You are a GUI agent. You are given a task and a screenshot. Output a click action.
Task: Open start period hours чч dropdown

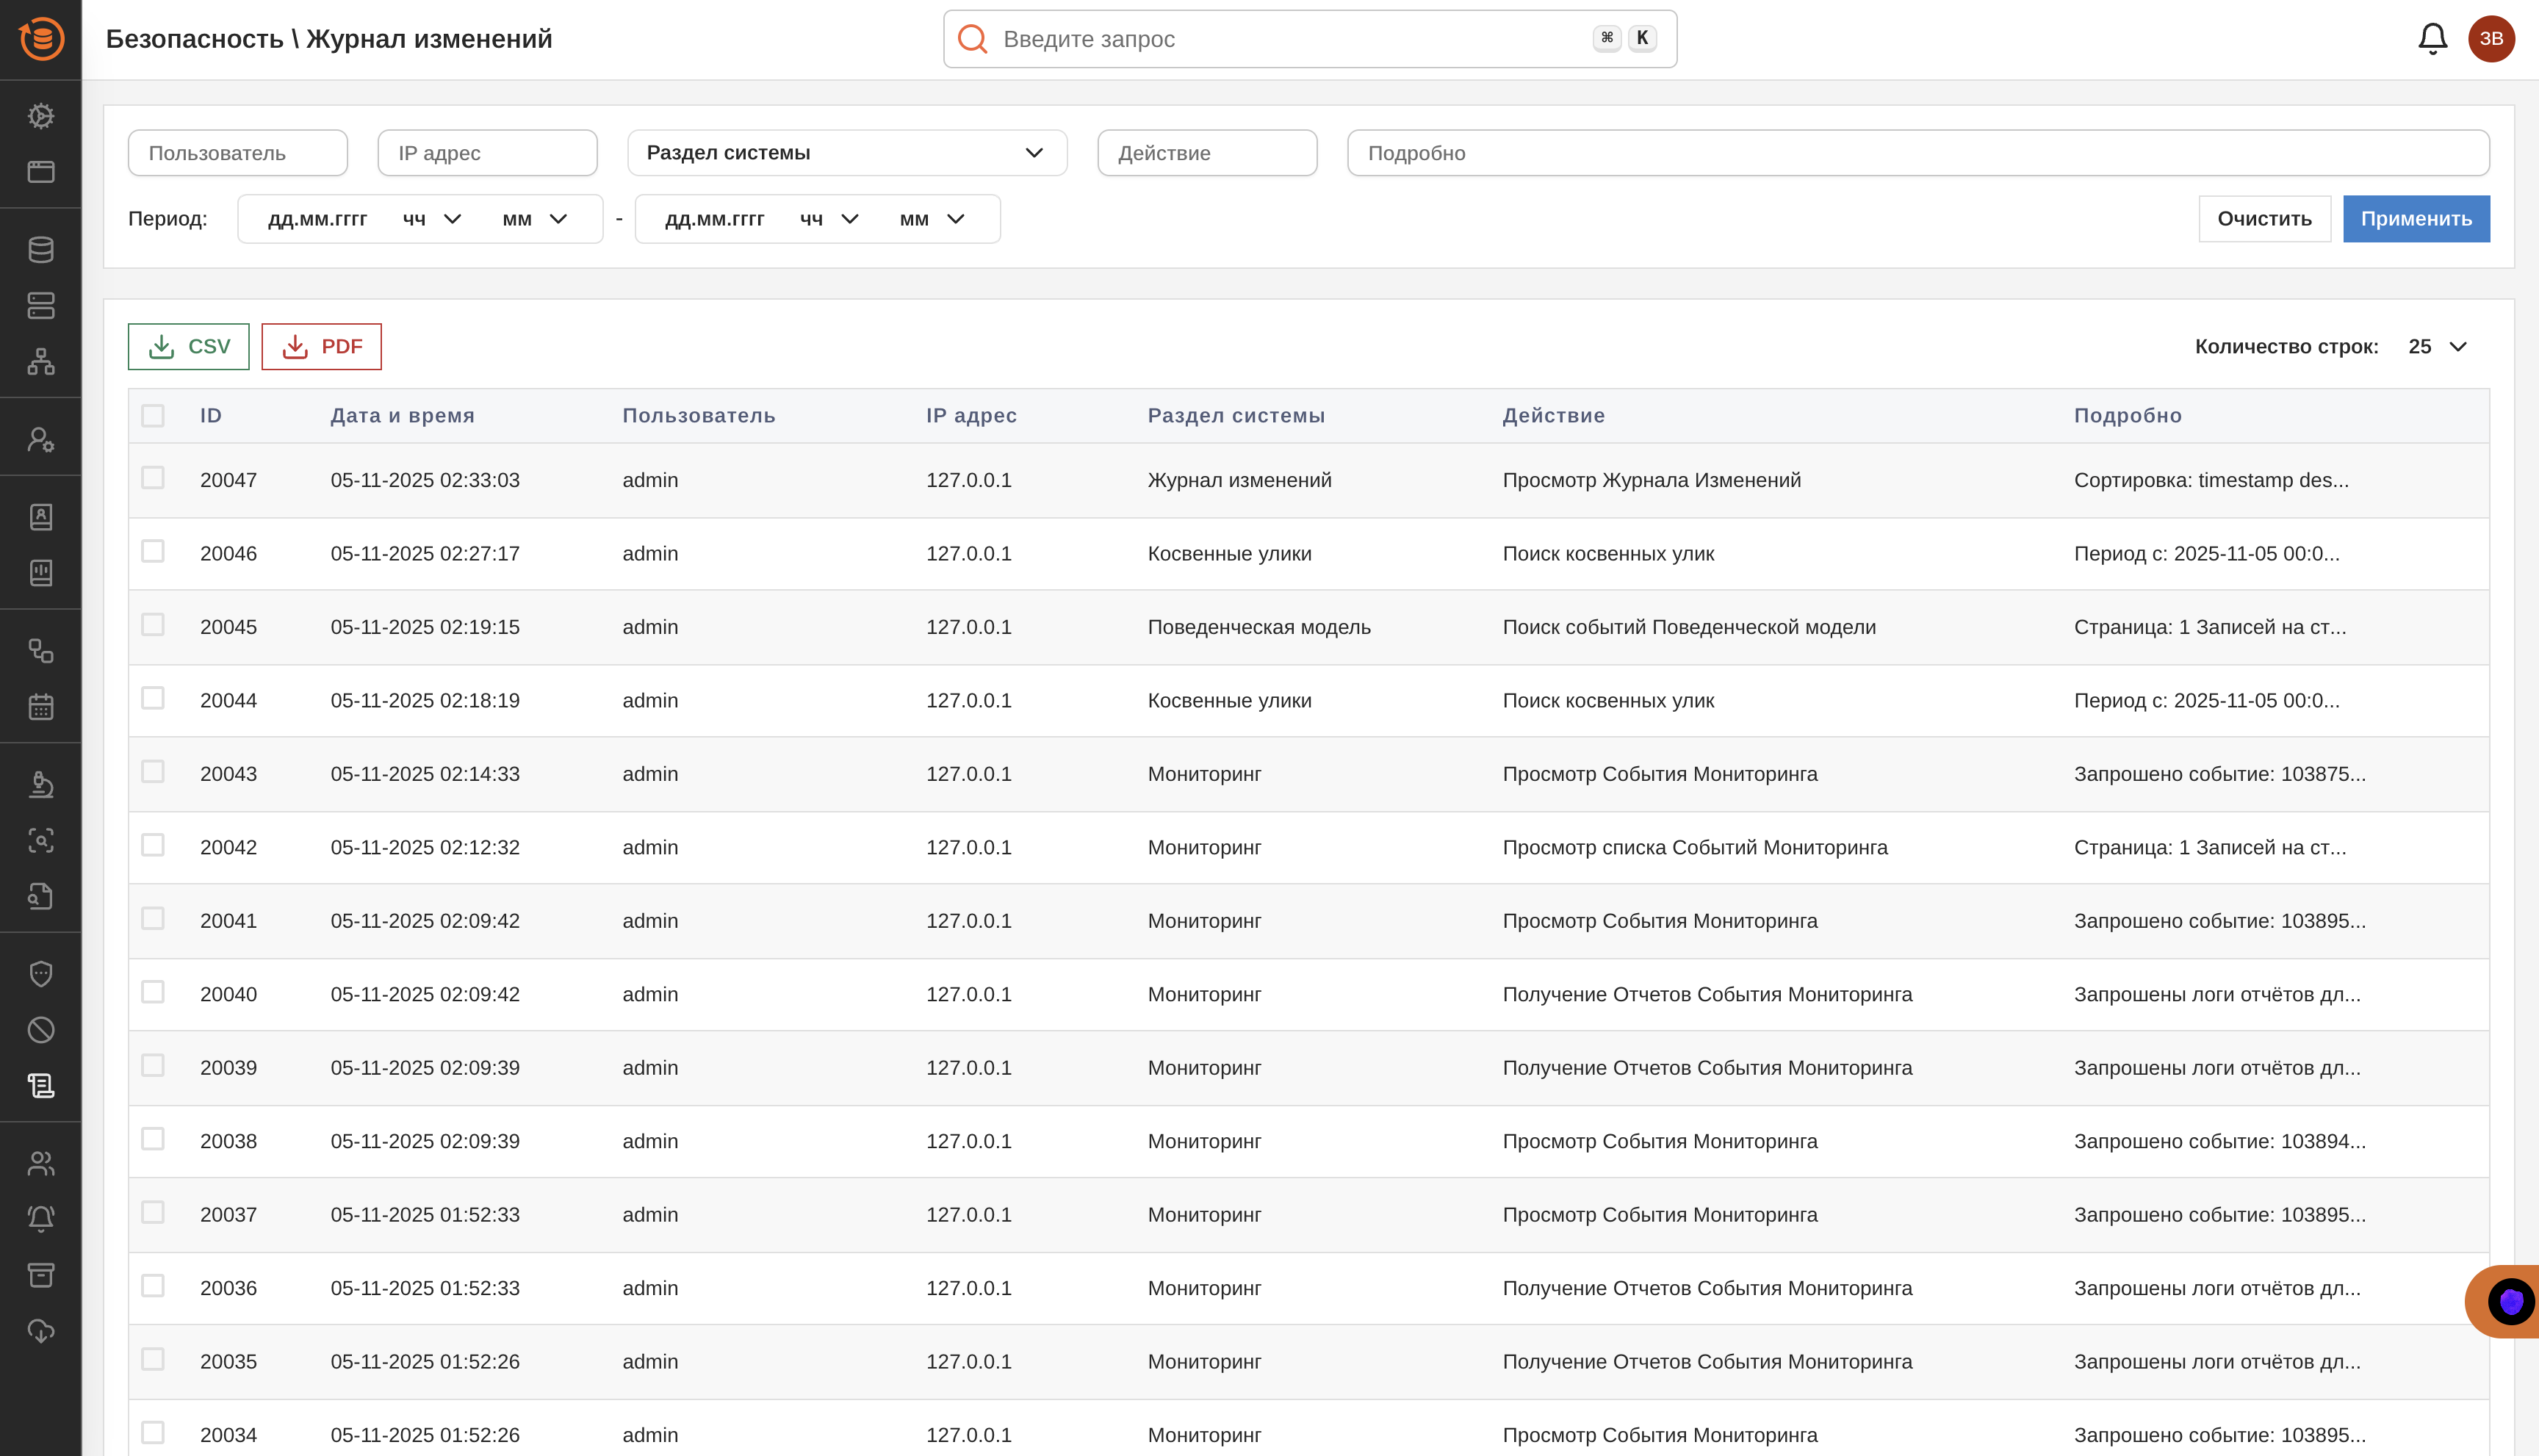tap(431, 219)
